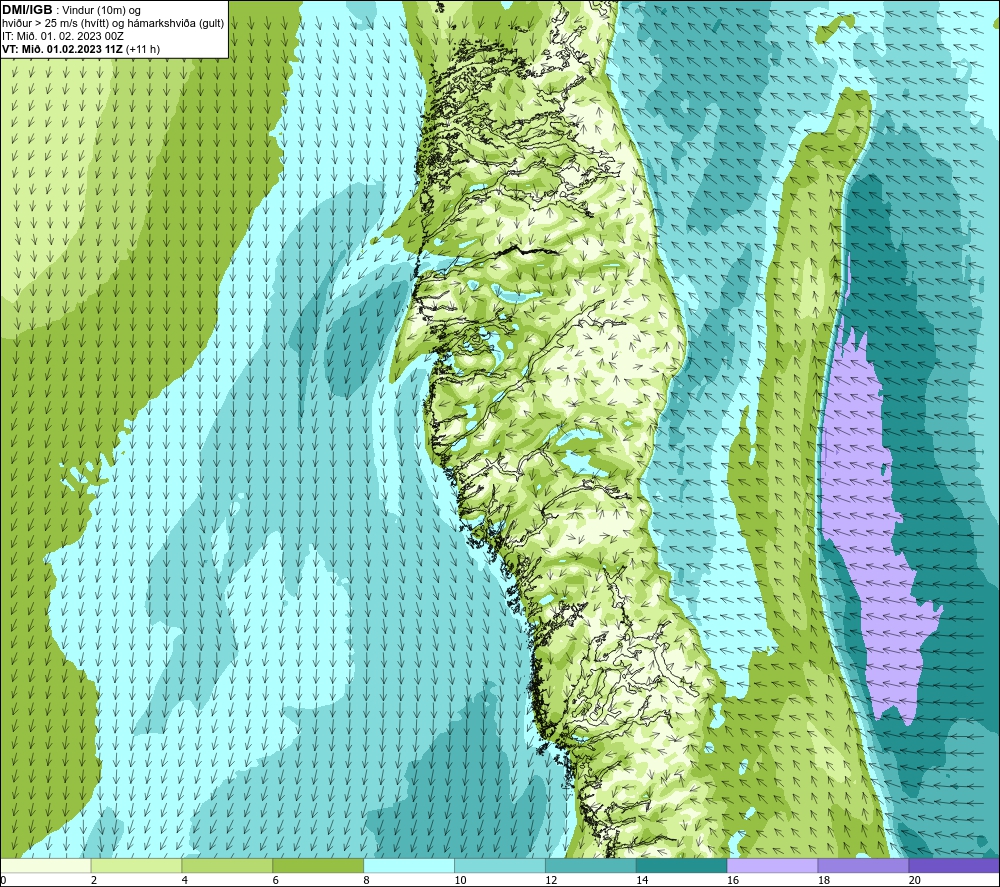Click the legend value label '4'

tap(185, 880)
